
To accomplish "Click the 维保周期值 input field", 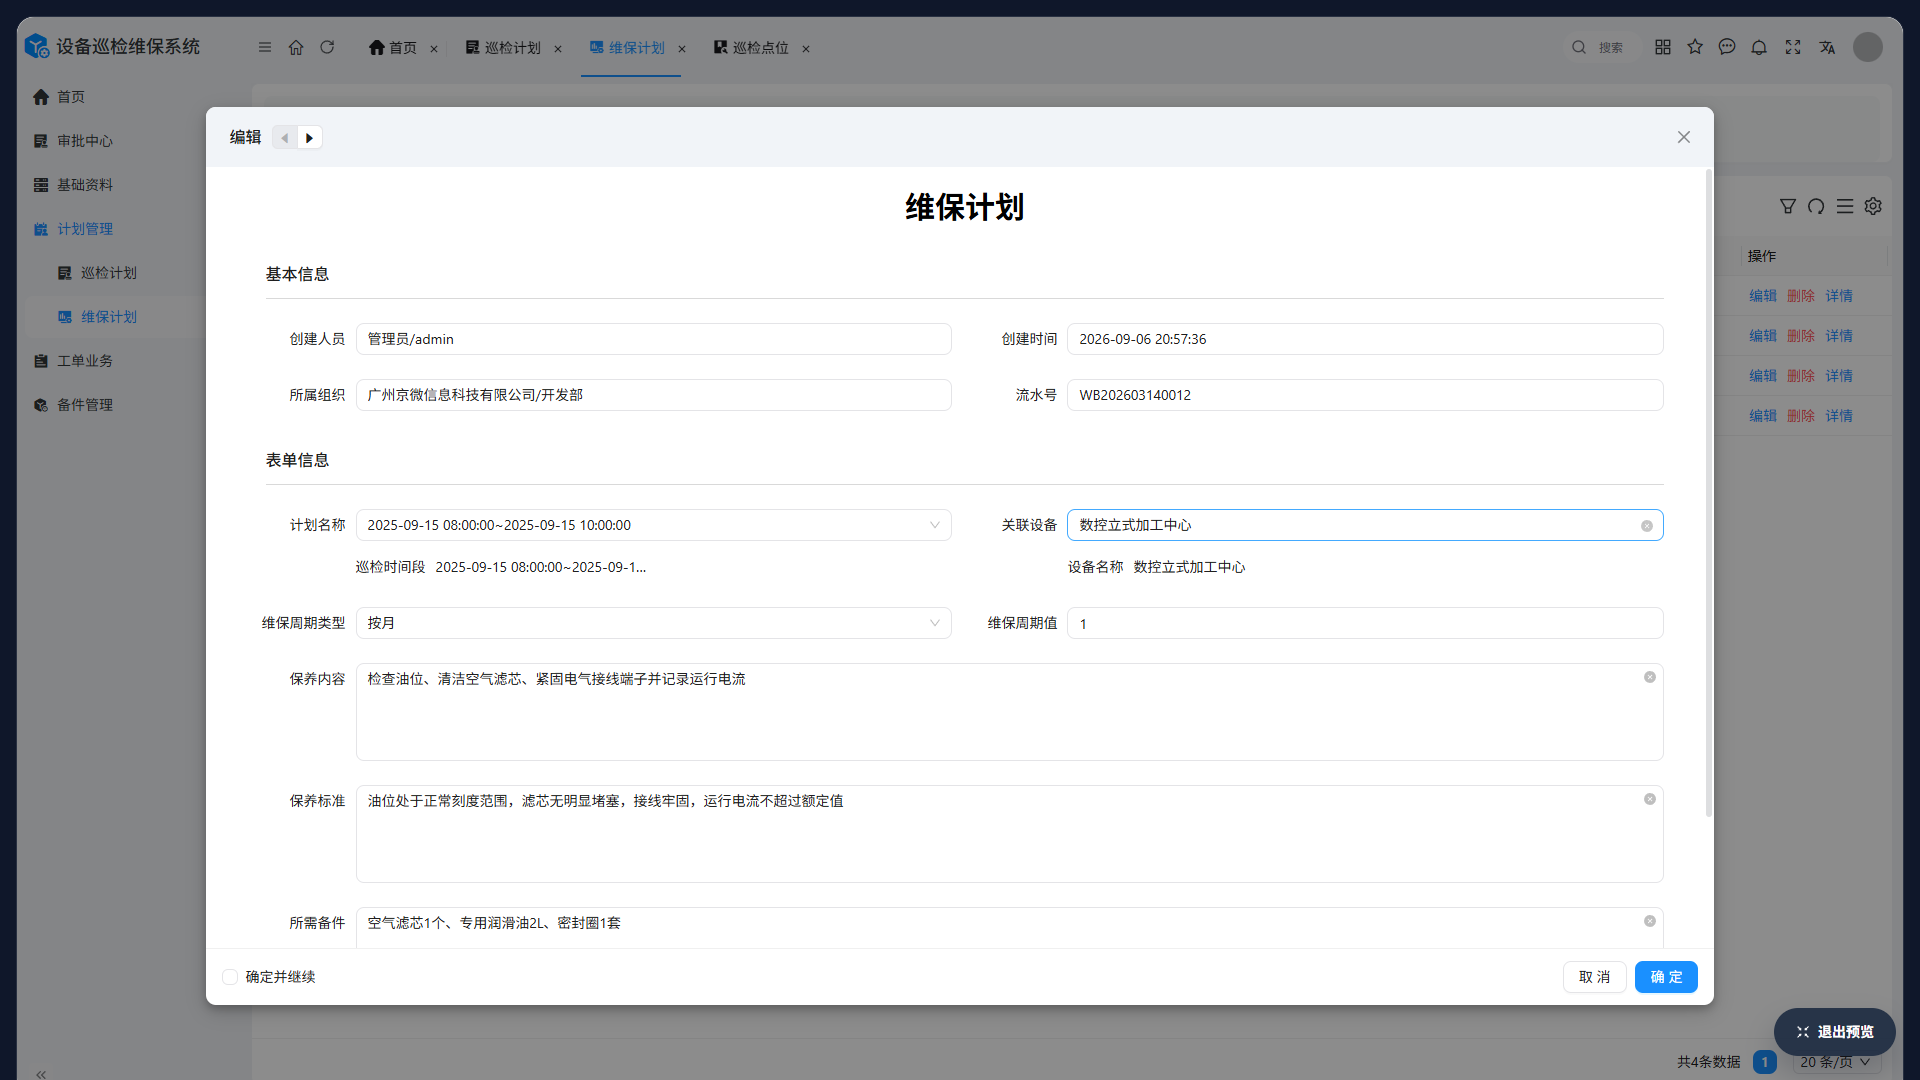I will pyautogui.click(x=1365, y=623).
